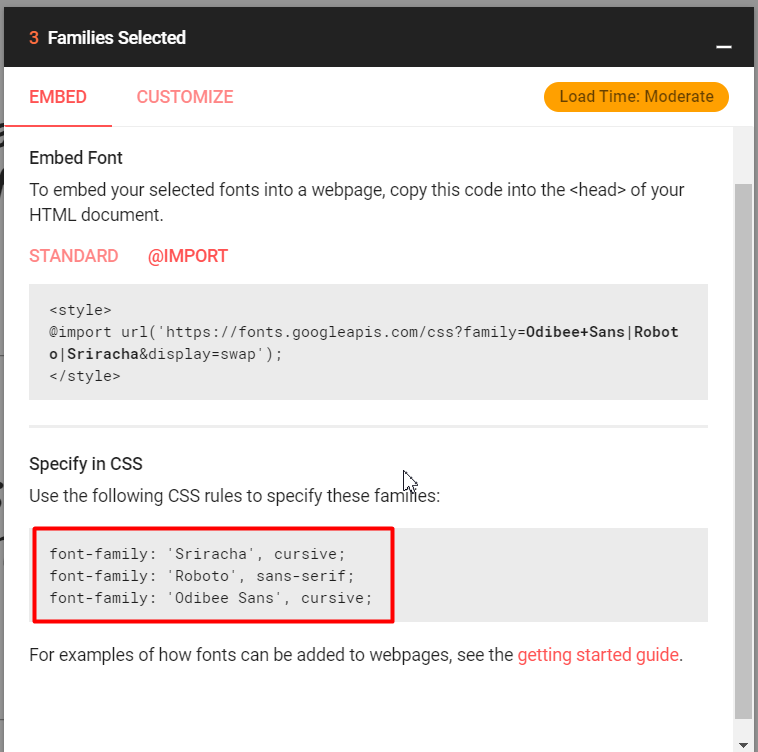Click the Roboto font-family CSS line
758x752 pixels.
[x=202, y=576]
